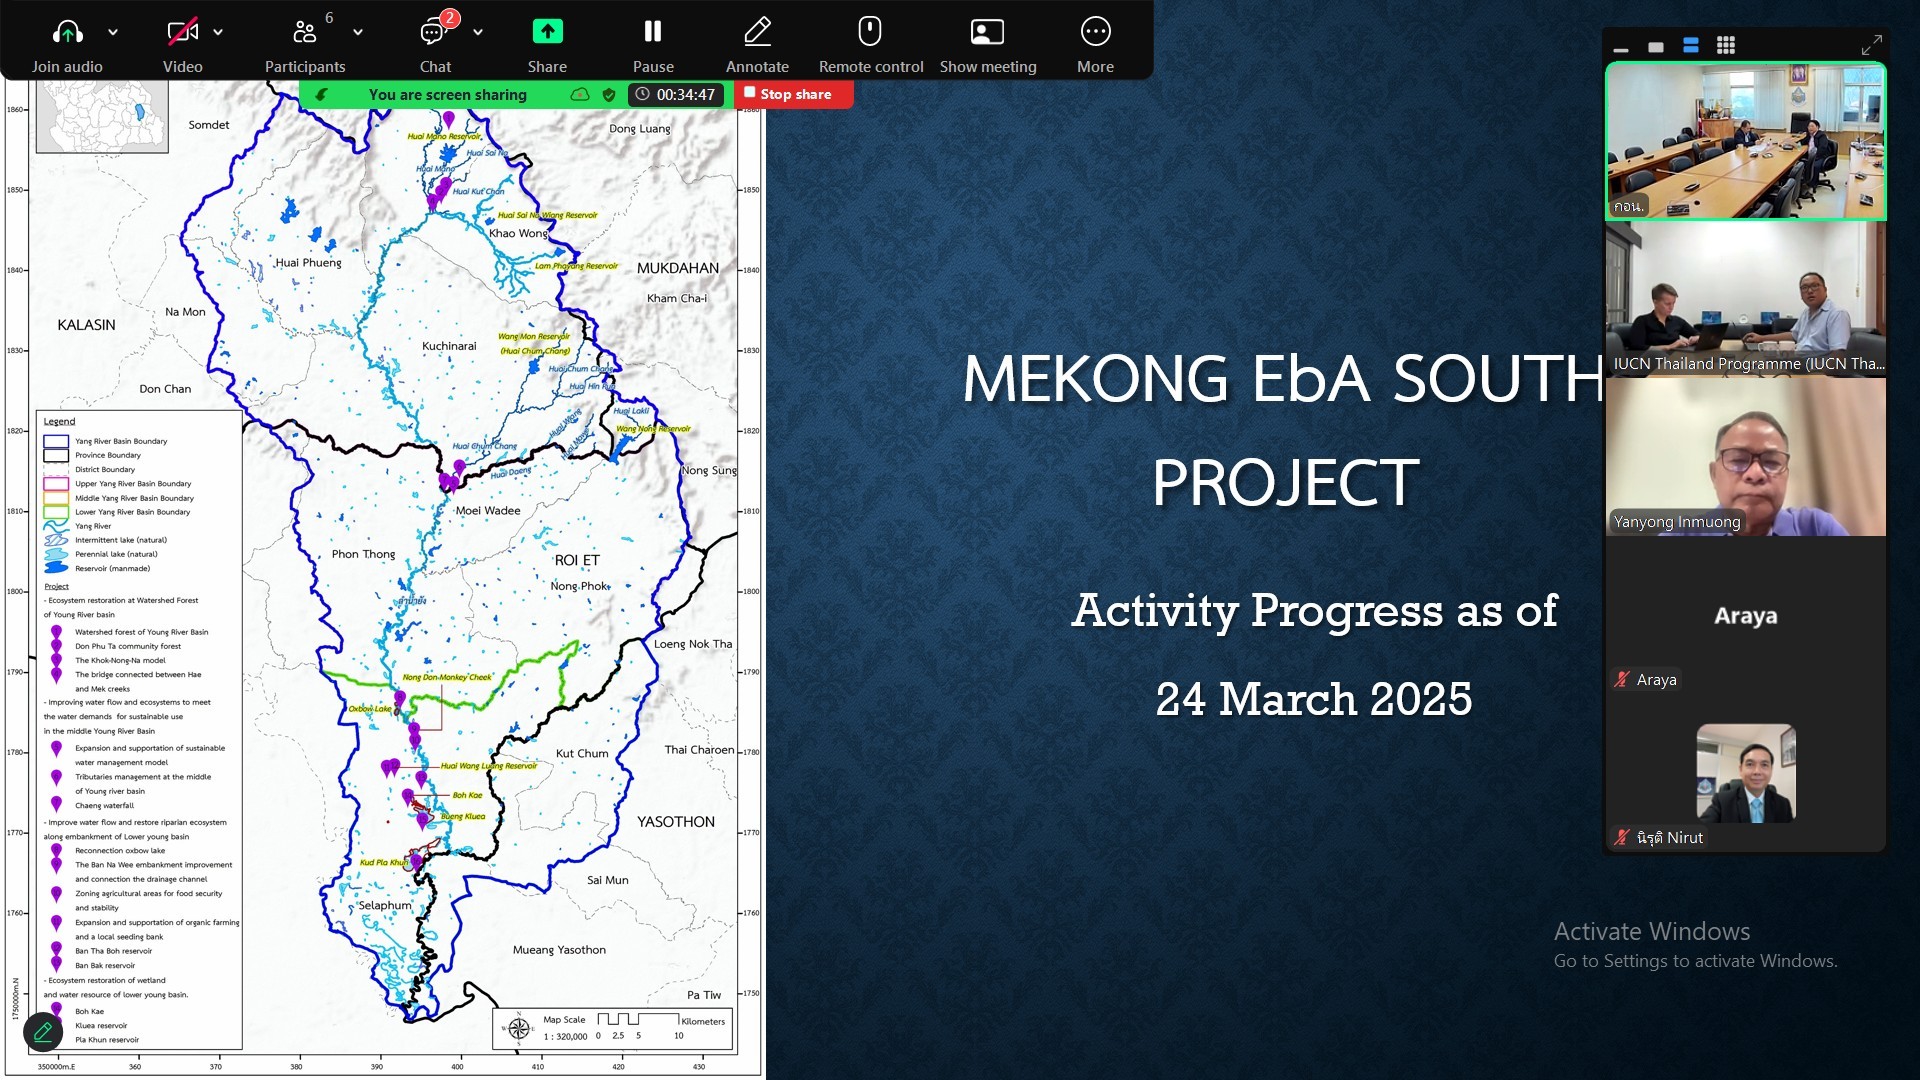Click the Upper Yang River Basin swatch
The width and height of the screenshot is (1920, 1080).
coord(56,484)
